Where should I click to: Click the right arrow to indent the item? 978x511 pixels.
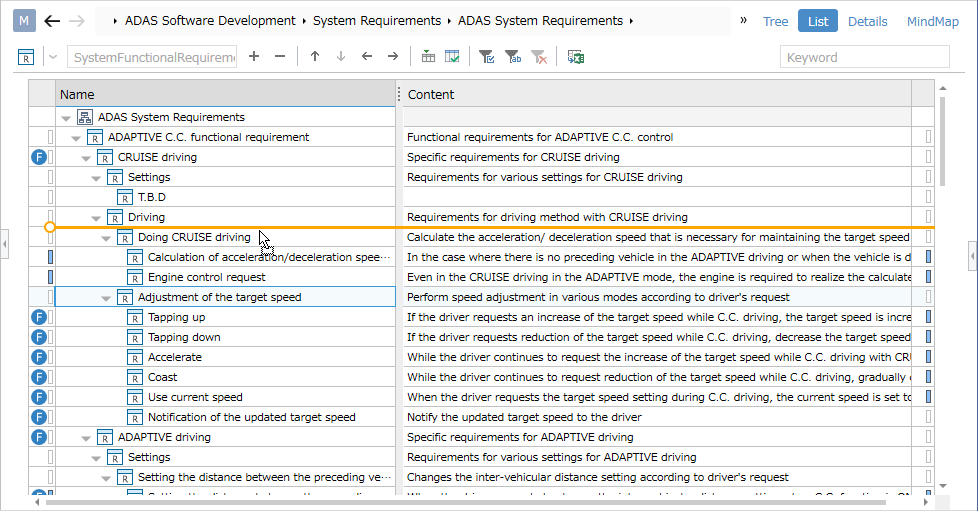[393, 57]
